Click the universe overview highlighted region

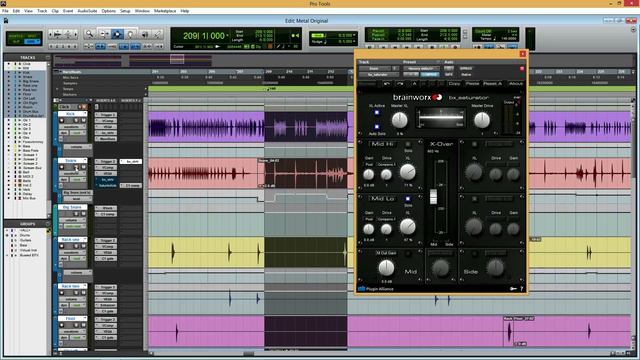[177, 60]
